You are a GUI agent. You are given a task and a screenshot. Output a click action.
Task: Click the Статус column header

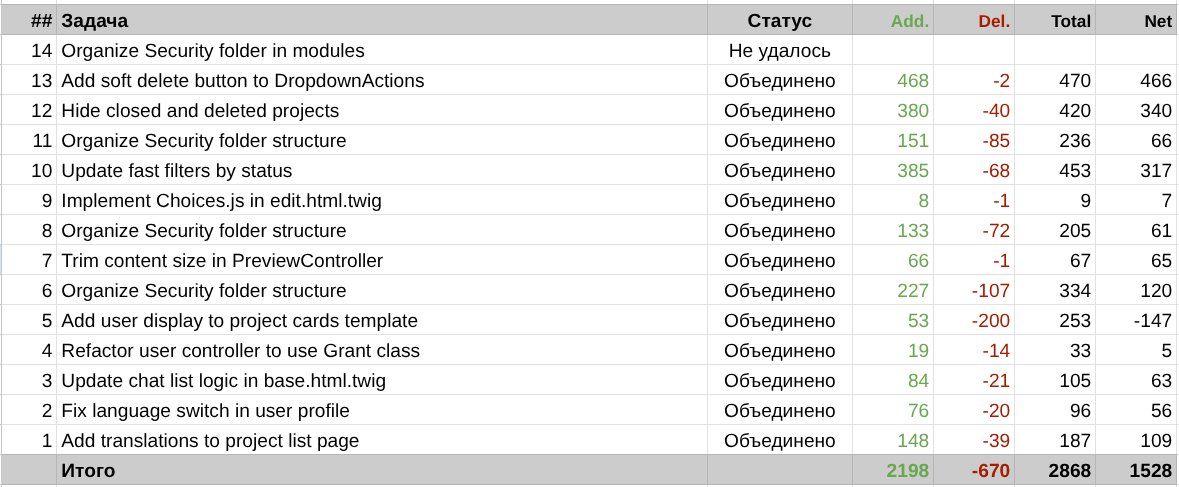click(779, 21)
